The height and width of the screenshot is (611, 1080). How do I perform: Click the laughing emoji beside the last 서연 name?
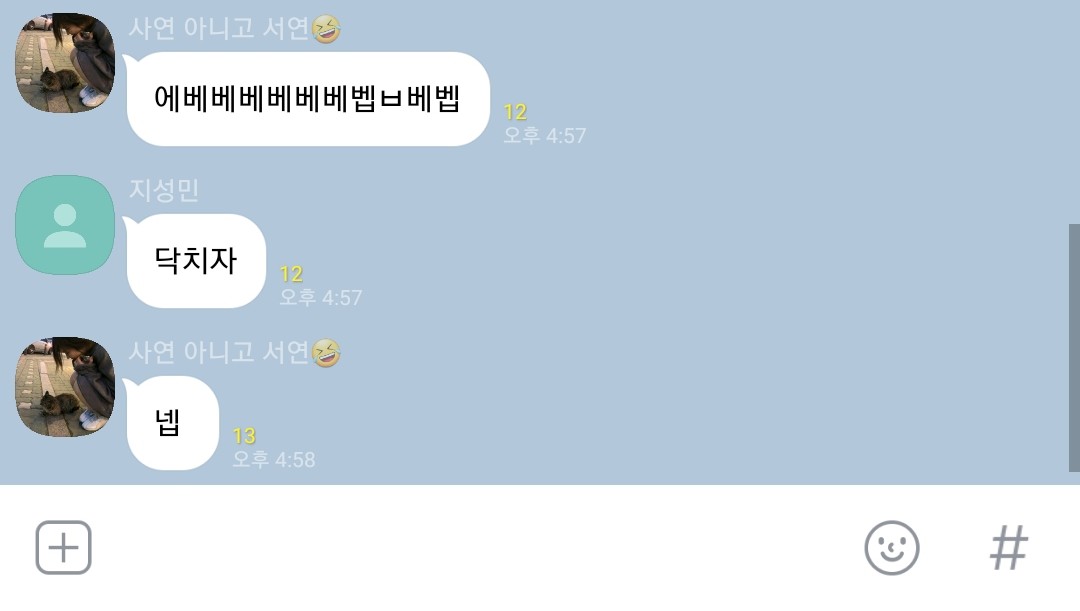pos(326,353)
